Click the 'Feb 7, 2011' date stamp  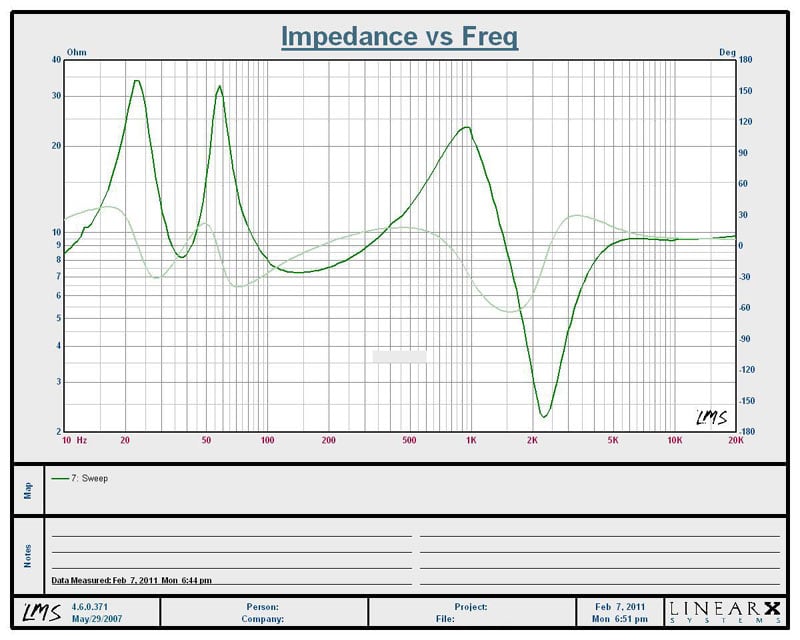coord(621,606)
